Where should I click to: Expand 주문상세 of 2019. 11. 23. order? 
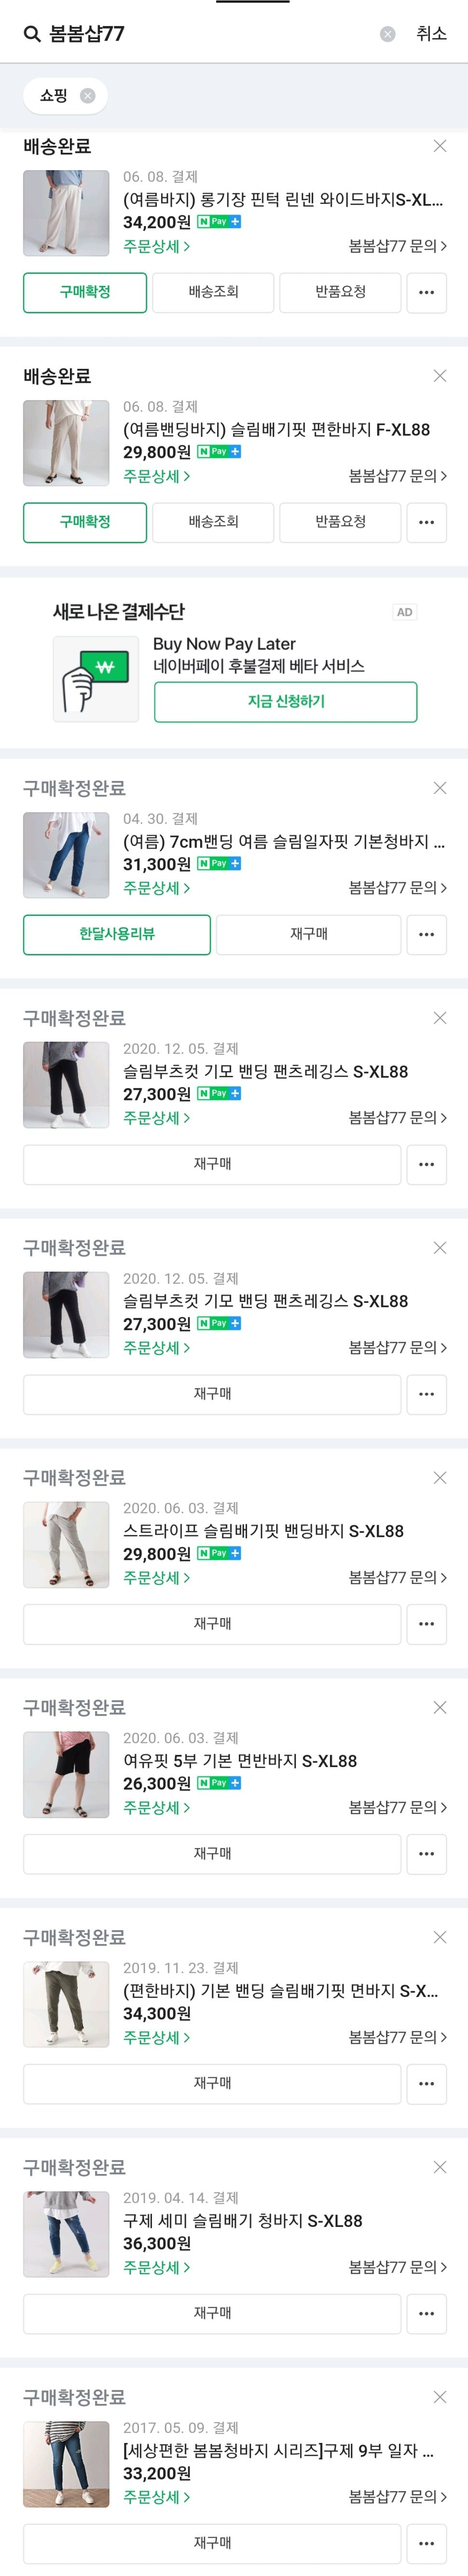pyautogui.click(x=156, y=2037)
